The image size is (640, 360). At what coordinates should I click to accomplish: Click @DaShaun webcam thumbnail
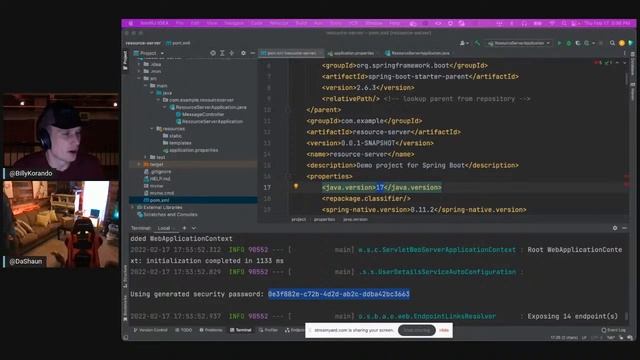pyautogui.click(x=61, y=224)
